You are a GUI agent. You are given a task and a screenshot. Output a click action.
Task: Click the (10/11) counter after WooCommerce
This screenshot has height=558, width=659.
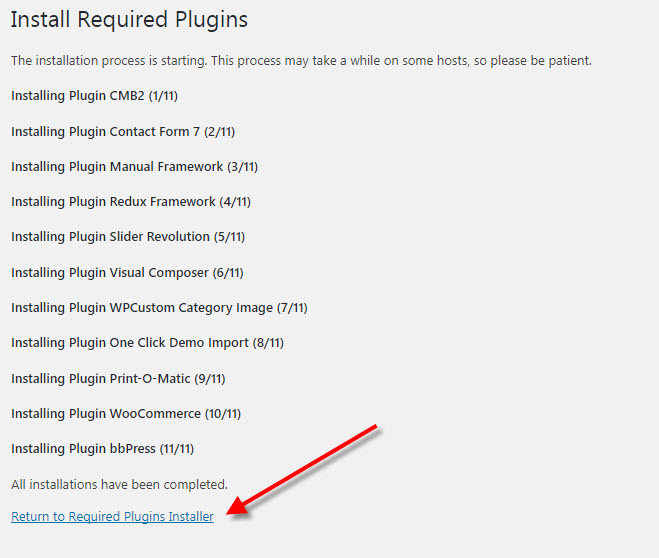click(x=222, y=413)
